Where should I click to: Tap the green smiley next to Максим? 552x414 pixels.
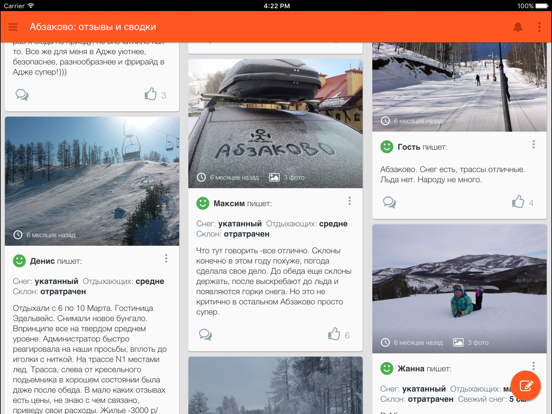(203, 203)
